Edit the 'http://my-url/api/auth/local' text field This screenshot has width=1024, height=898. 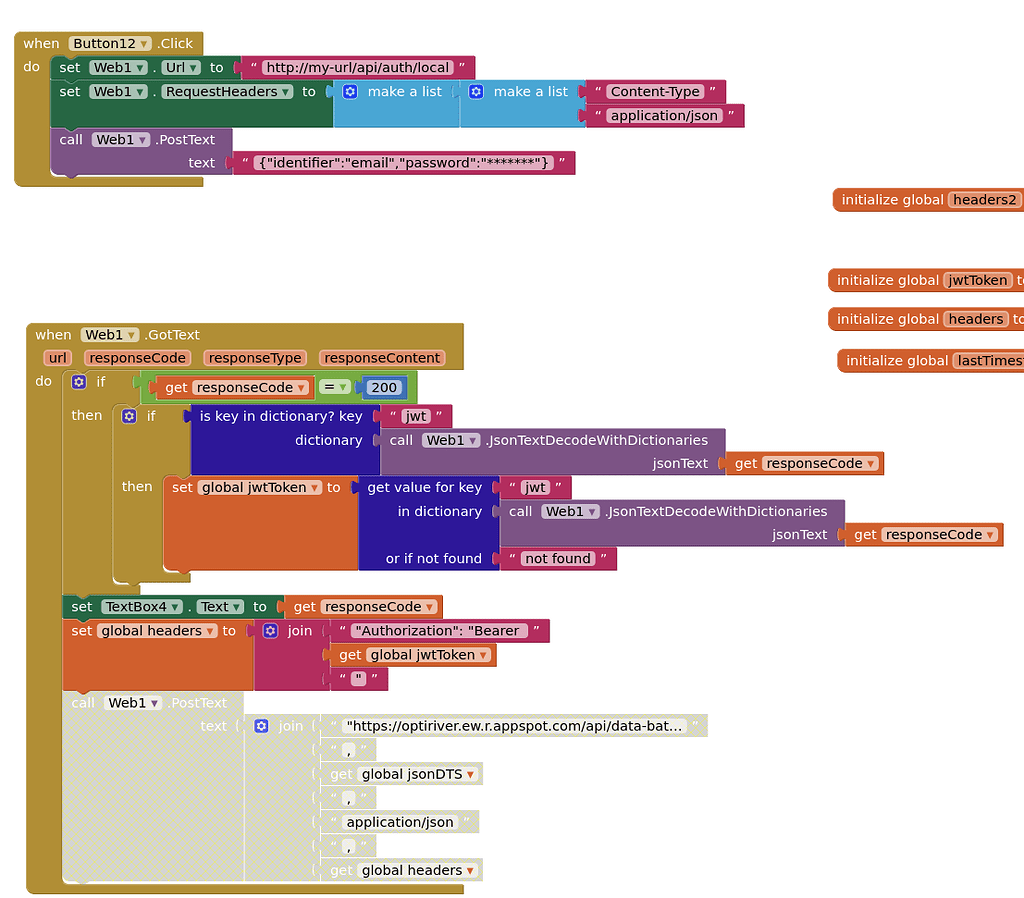(x=357, y=68)
